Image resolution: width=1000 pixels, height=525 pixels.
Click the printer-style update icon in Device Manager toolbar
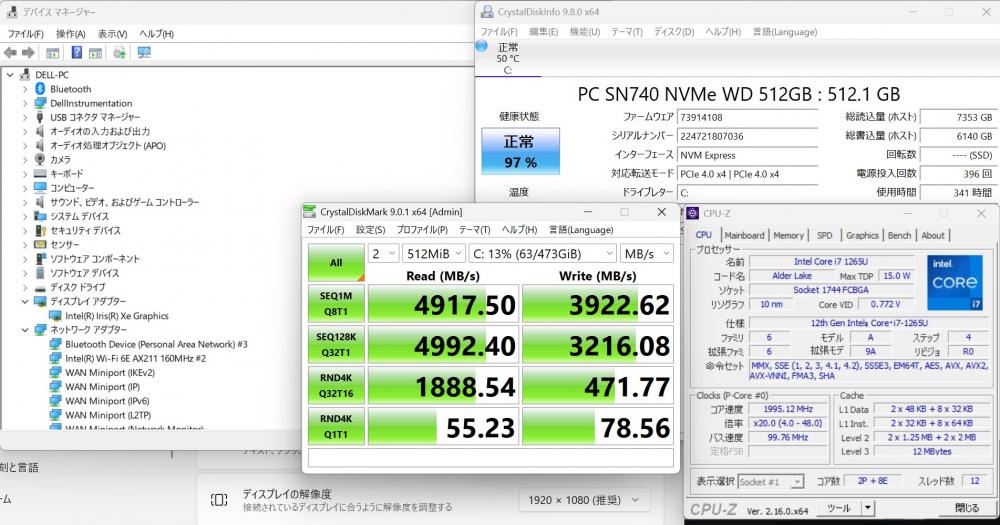(119, 53)
